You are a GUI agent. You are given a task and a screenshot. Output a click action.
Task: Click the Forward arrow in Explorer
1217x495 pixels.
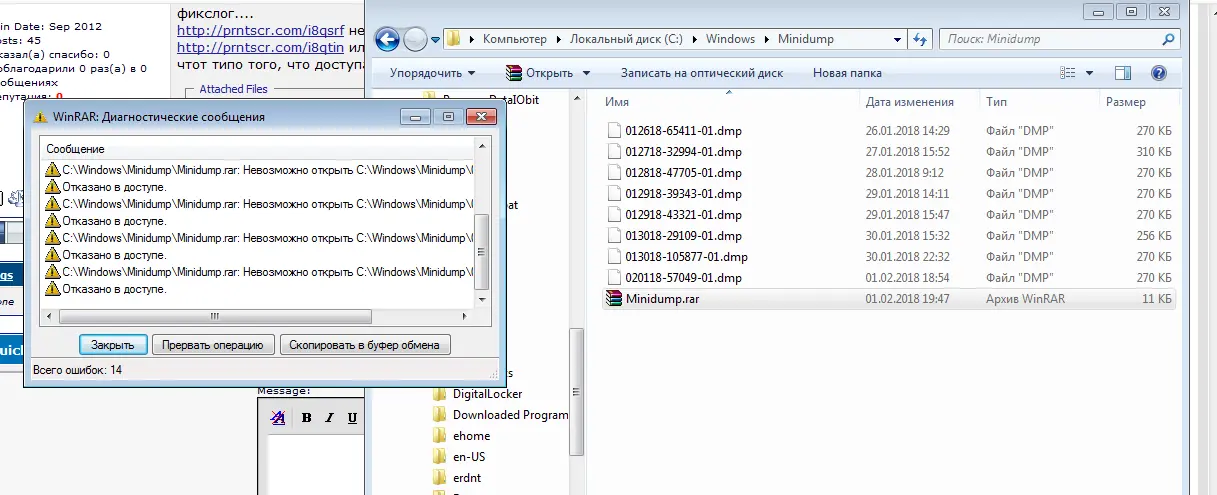click(415, 39)
